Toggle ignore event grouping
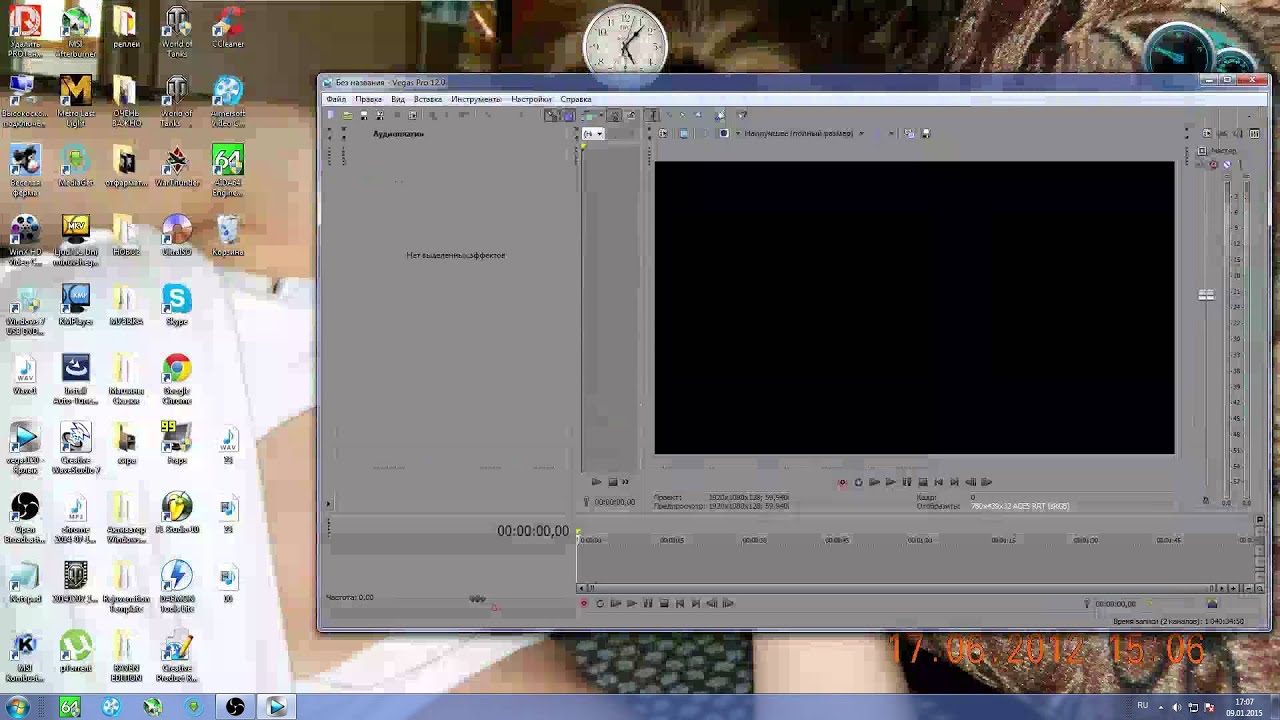This screenshot has width=1280, height=720. tap(631, 115)
